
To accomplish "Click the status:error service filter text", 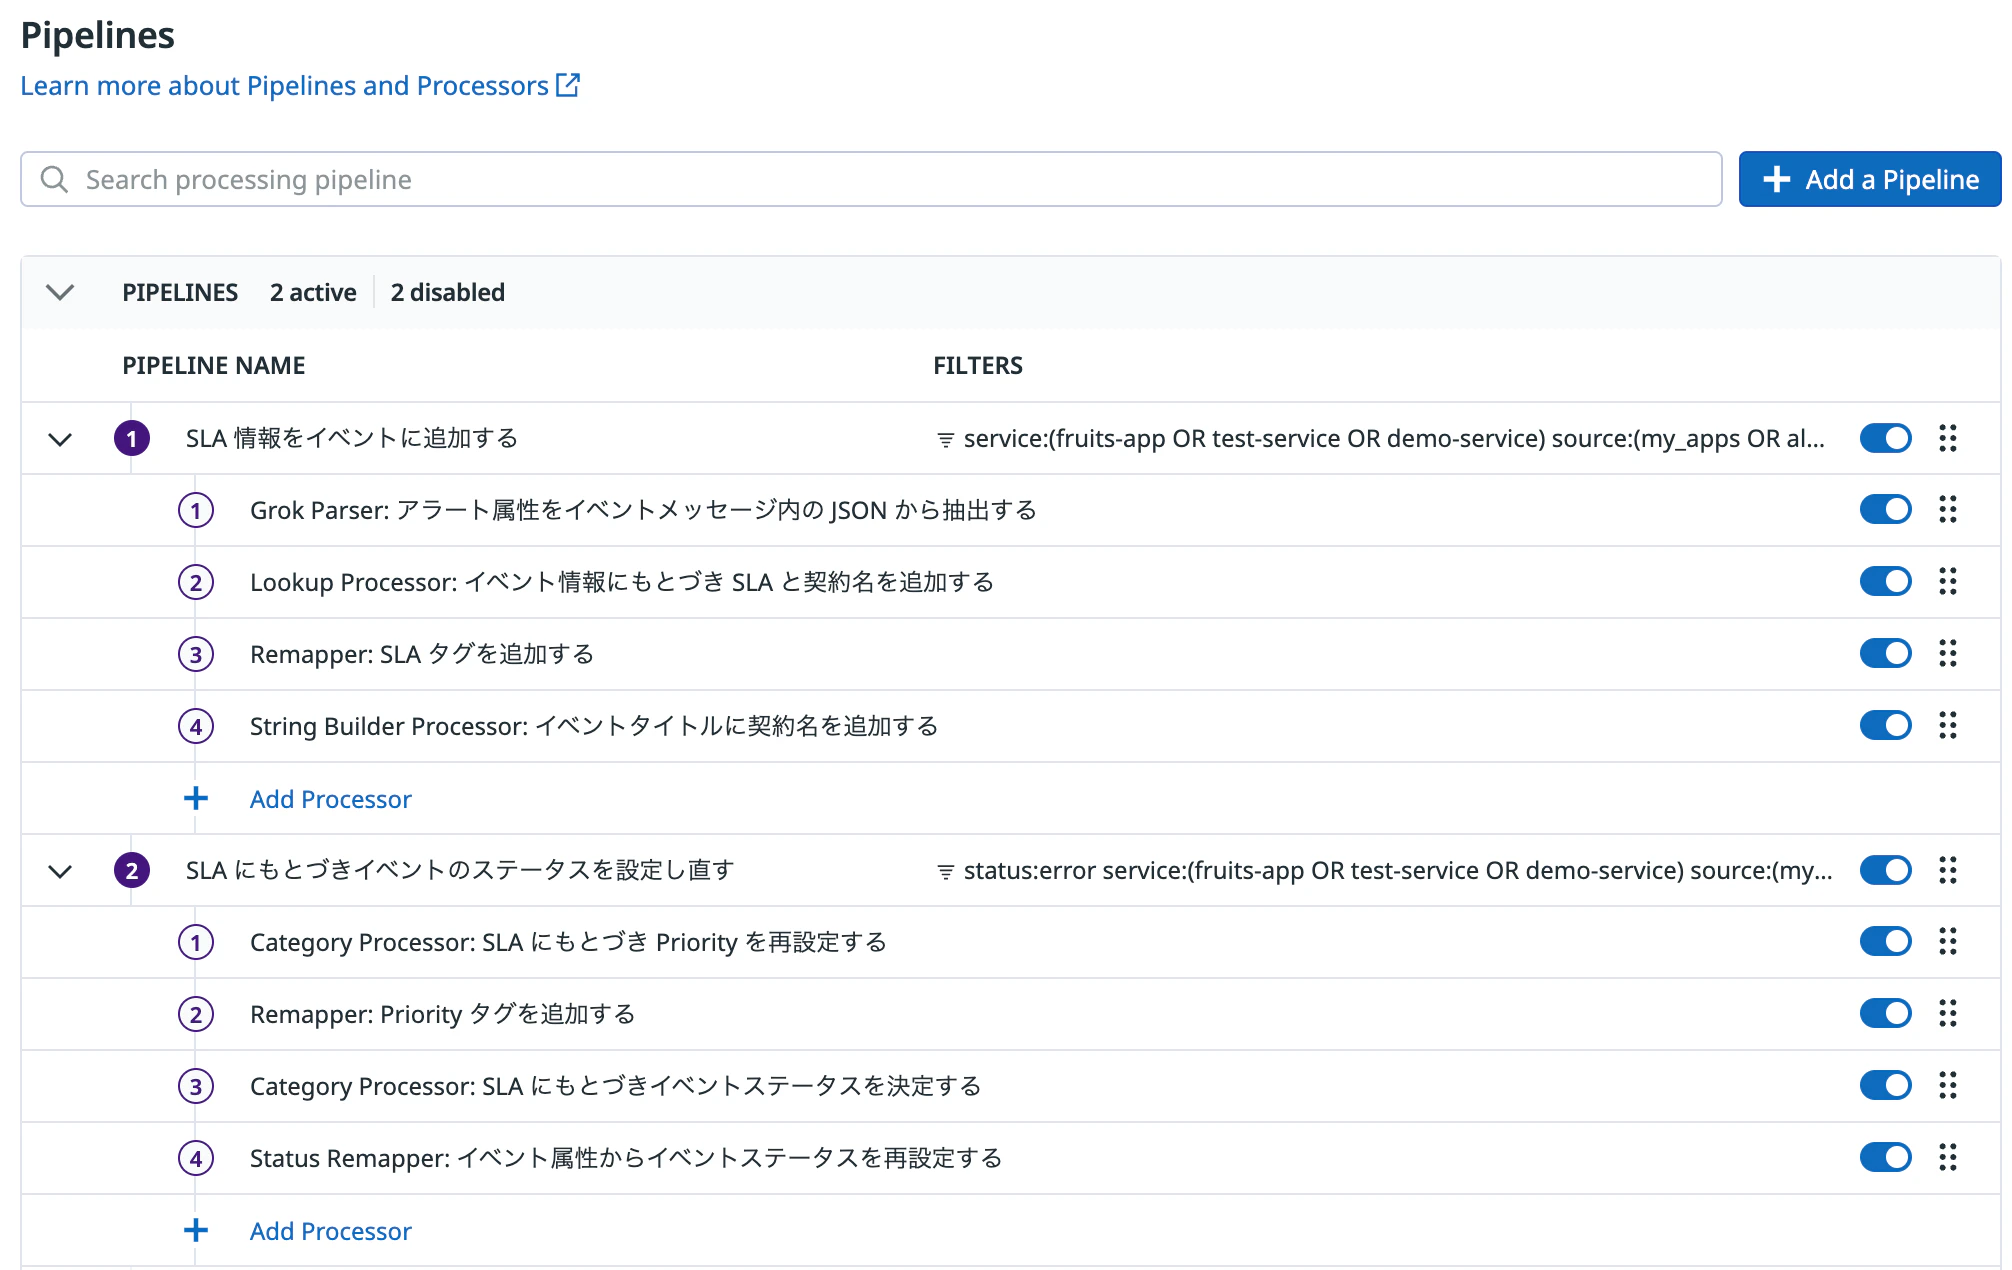I will [x=1398, y=871].
